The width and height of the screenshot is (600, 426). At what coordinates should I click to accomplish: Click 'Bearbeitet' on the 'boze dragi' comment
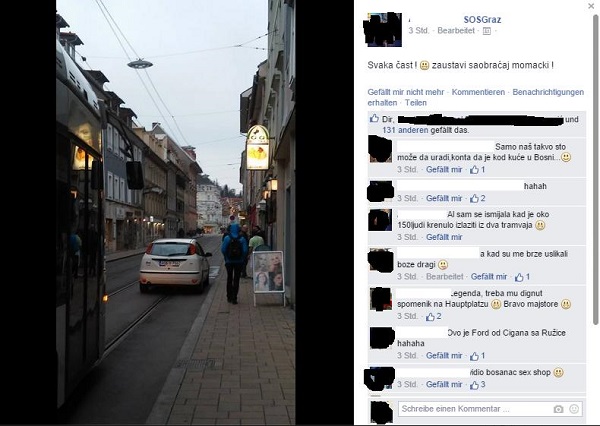click(445, 276)
